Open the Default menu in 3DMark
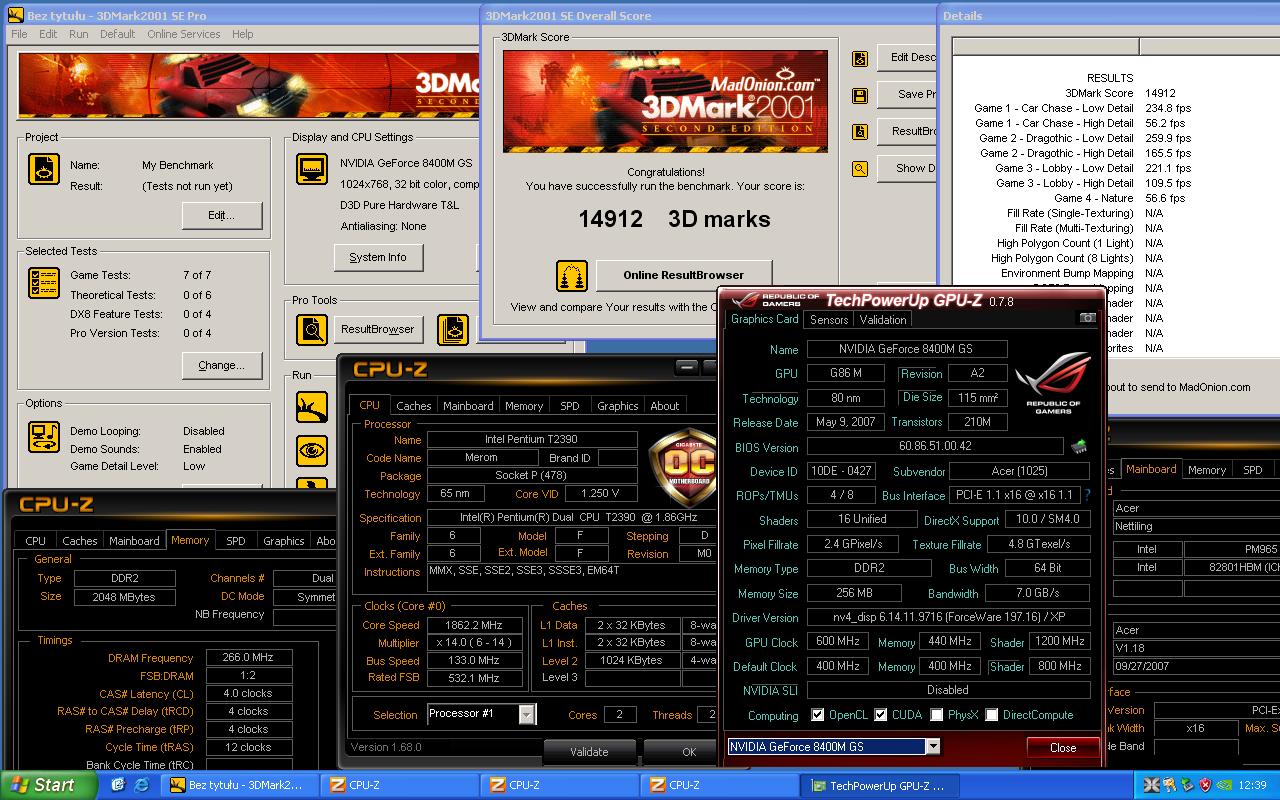1280x800 pixels. coord(117,34)
